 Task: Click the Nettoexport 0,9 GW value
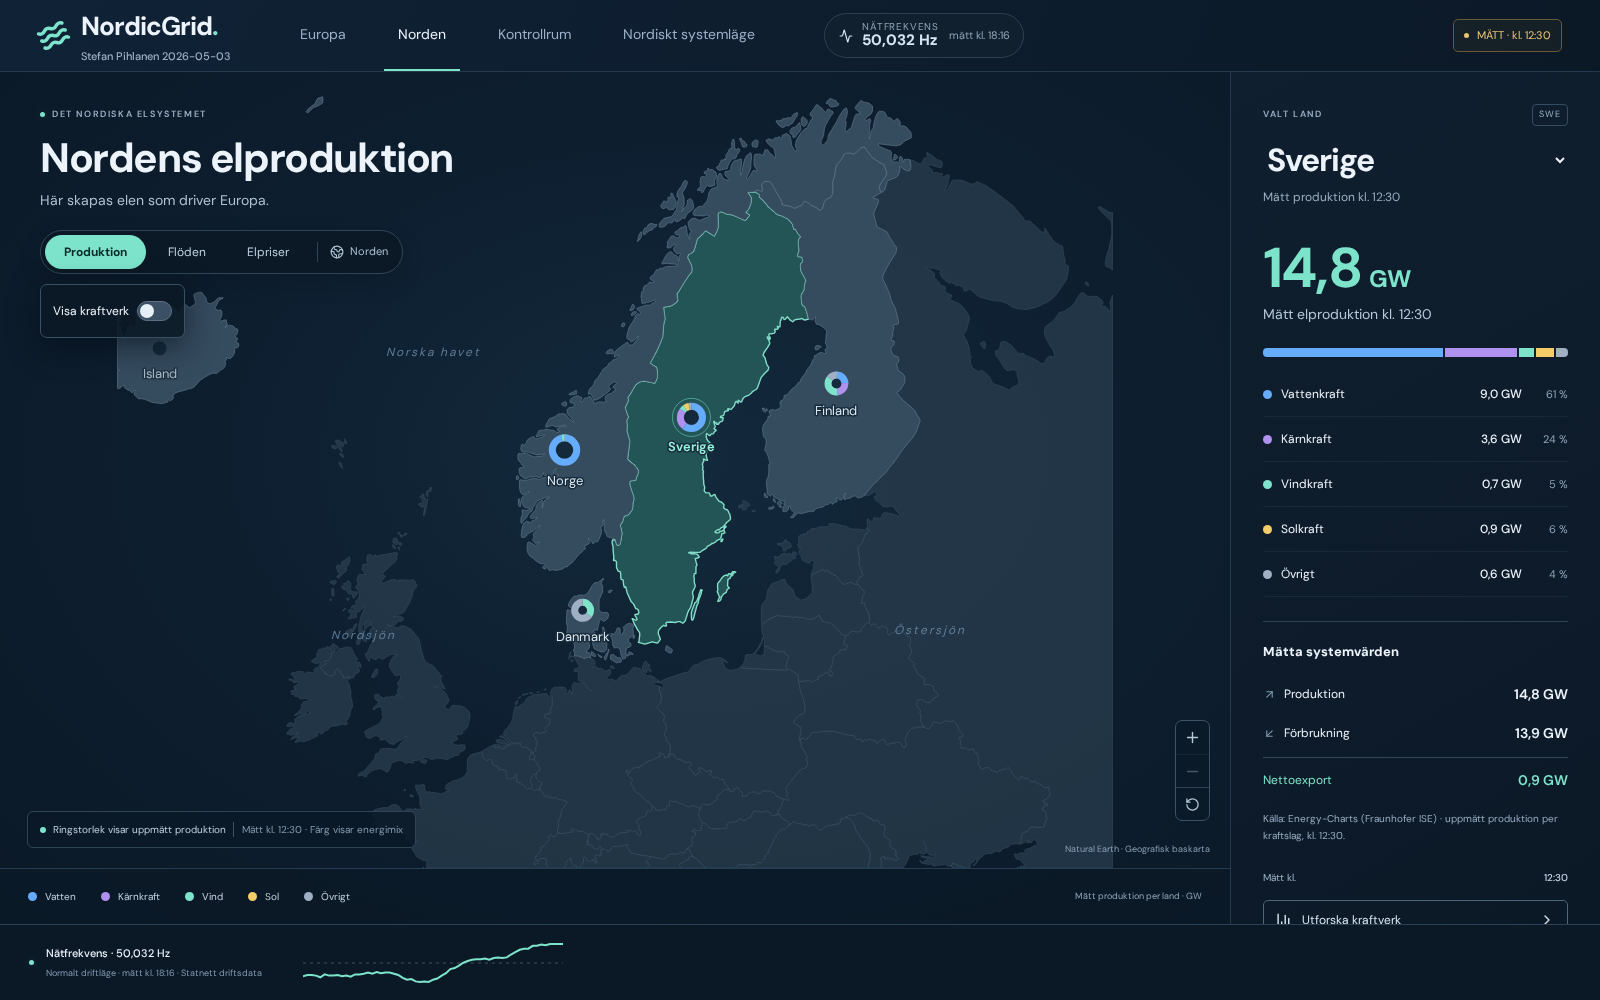pyautogui.click(x=1542, y=780)
